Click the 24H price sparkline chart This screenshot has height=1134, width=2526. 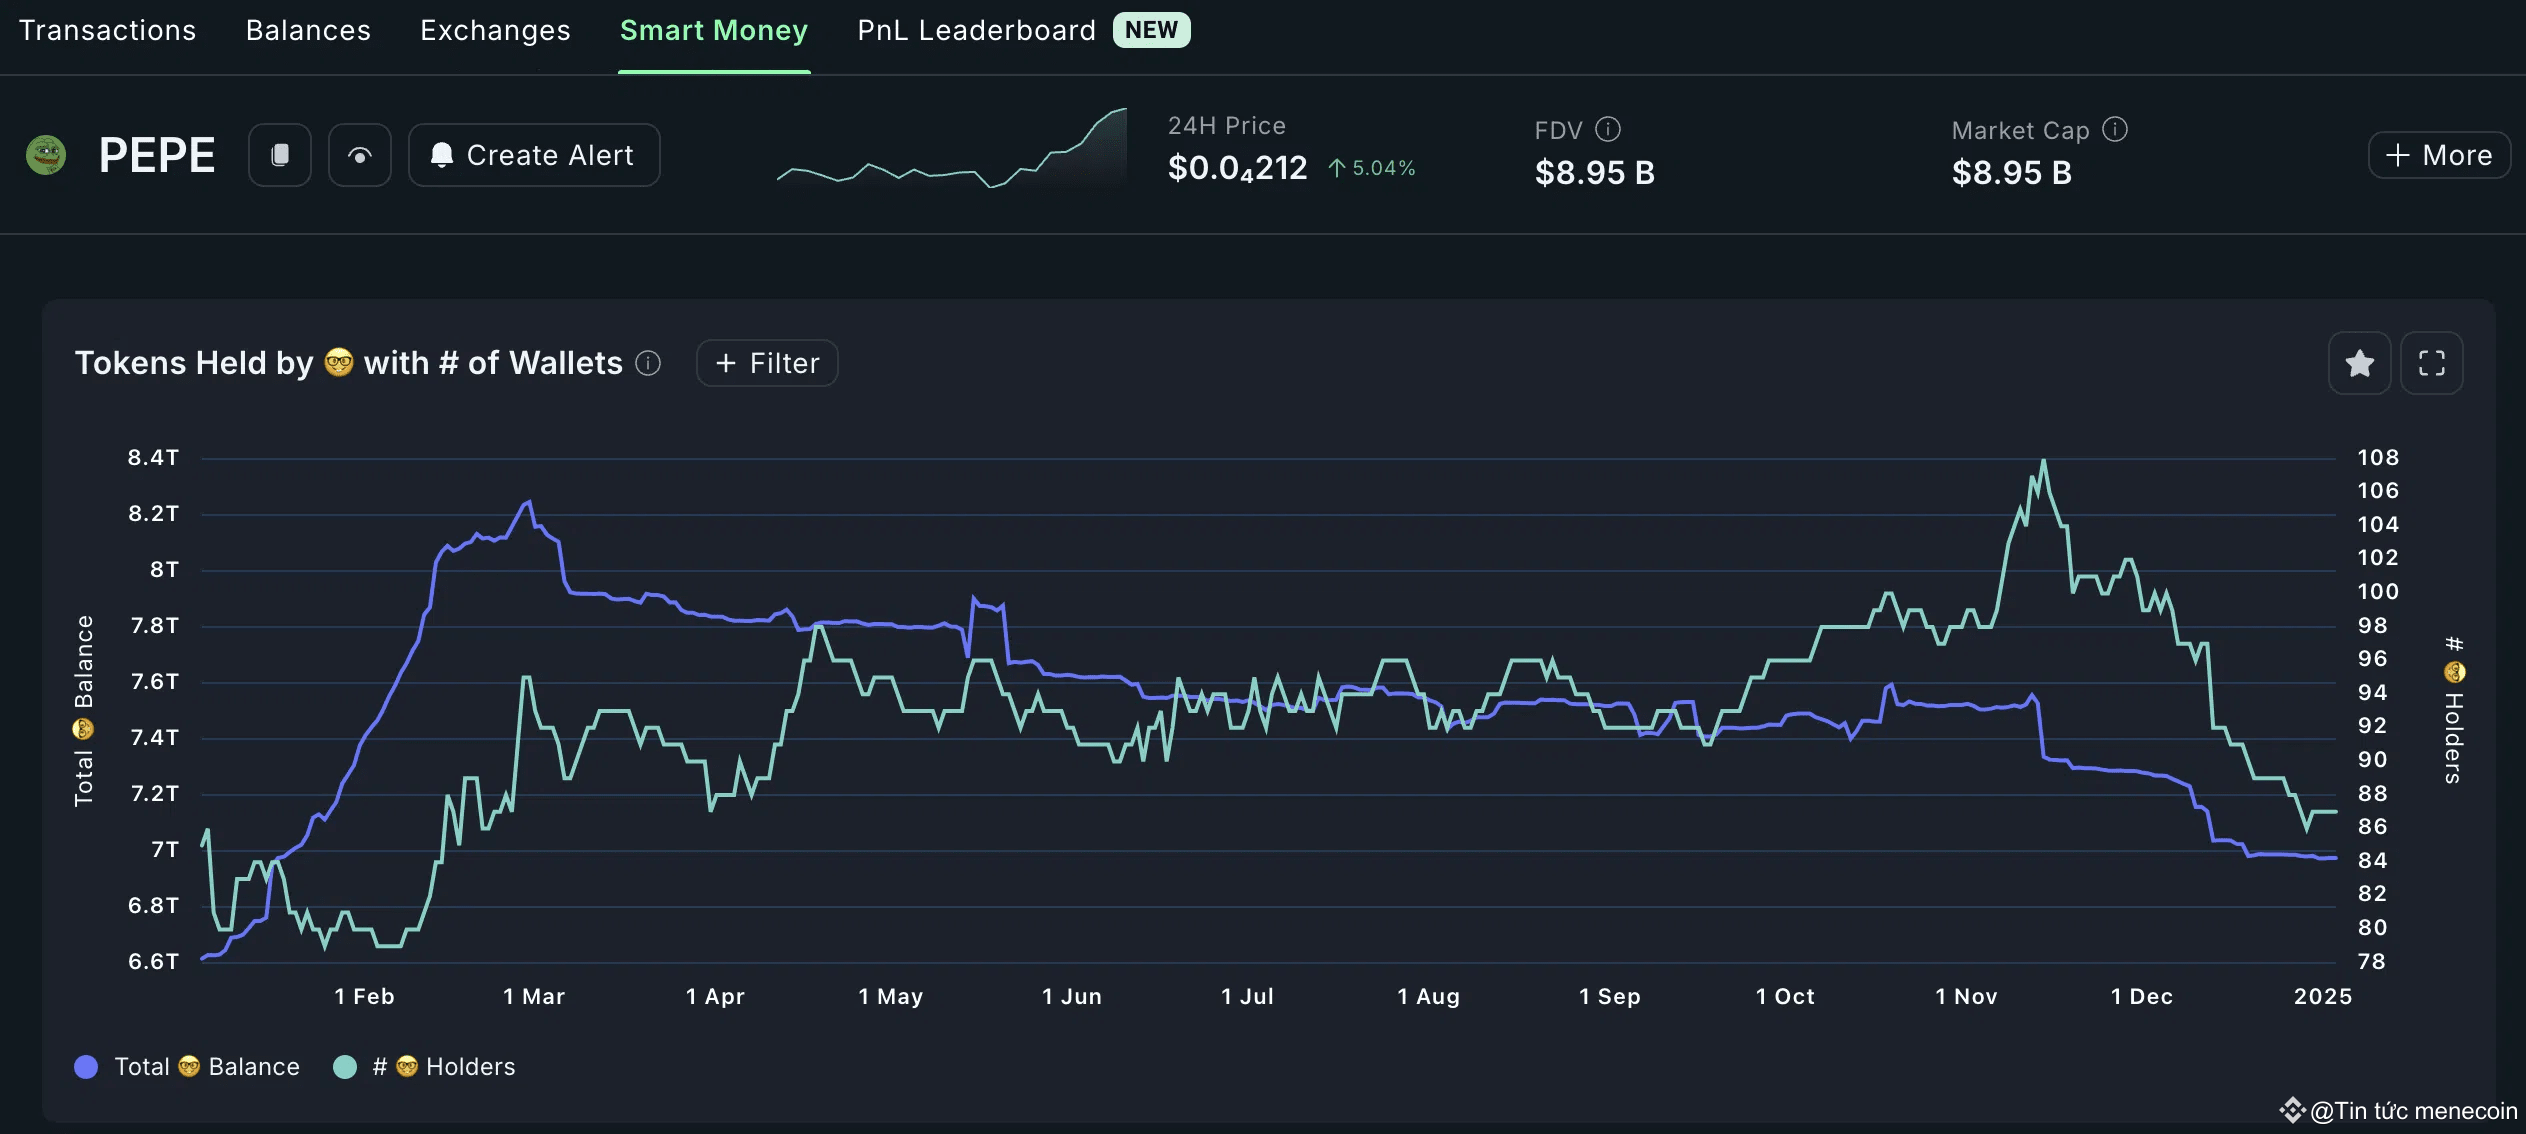(x=951, y=150)
